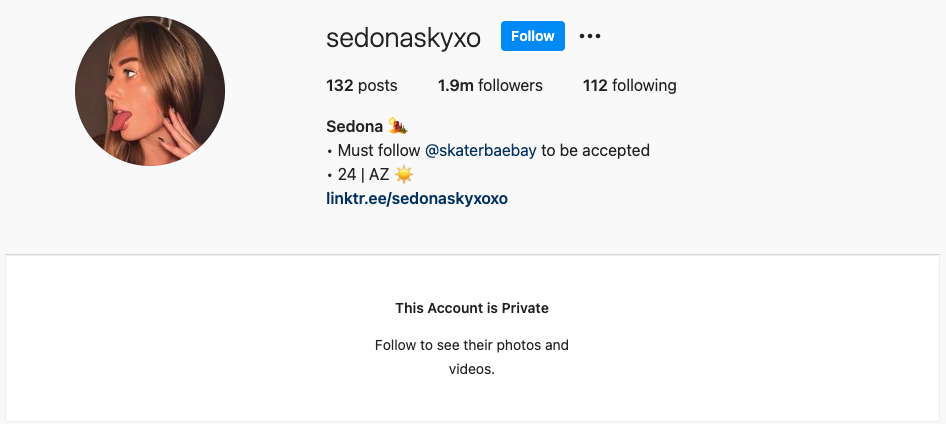Click the desert emoji beside Sedona
This screenshot has height=424, width=946.
[x=398, y=126]
